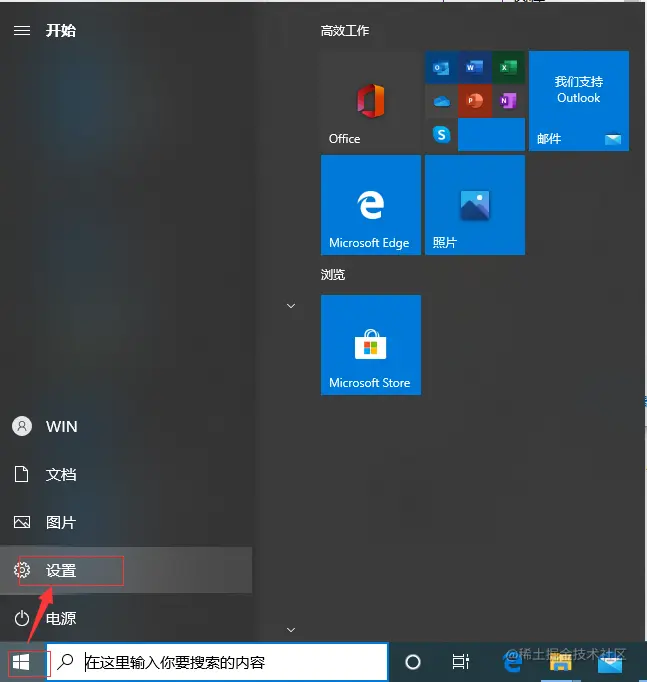Open the 文档 documents folder
The width and height of the screenshot is (647, 682).
pos(126,474)
